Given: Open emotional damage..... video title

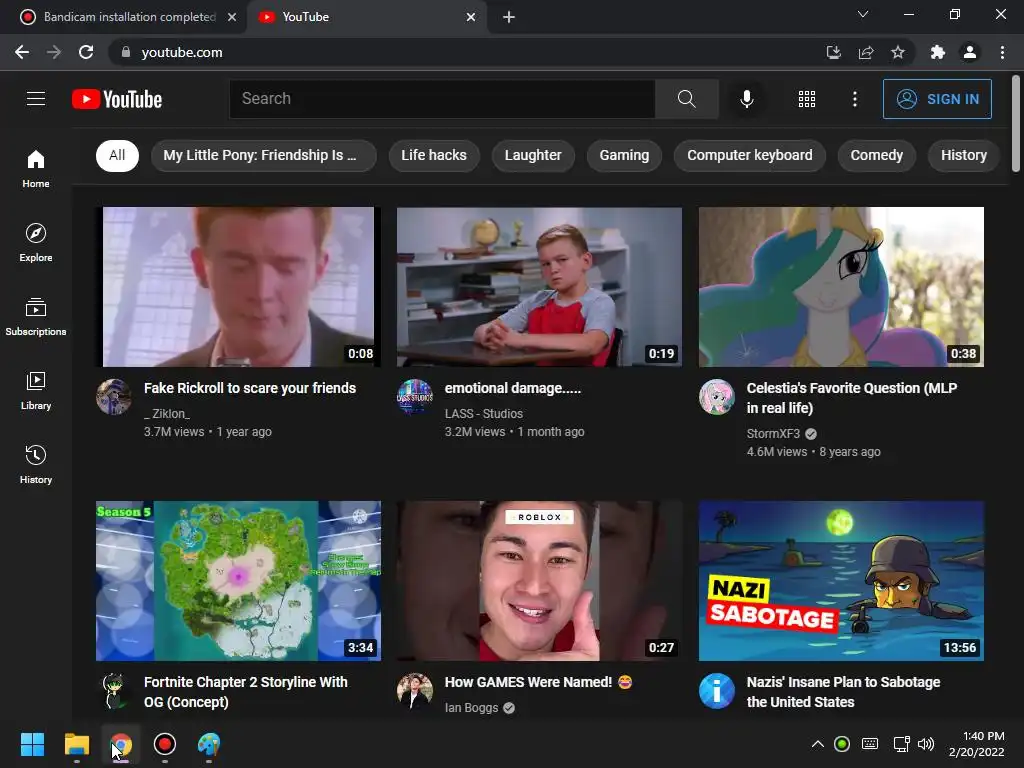Looking at the screenshot, I should coord(513,388).
